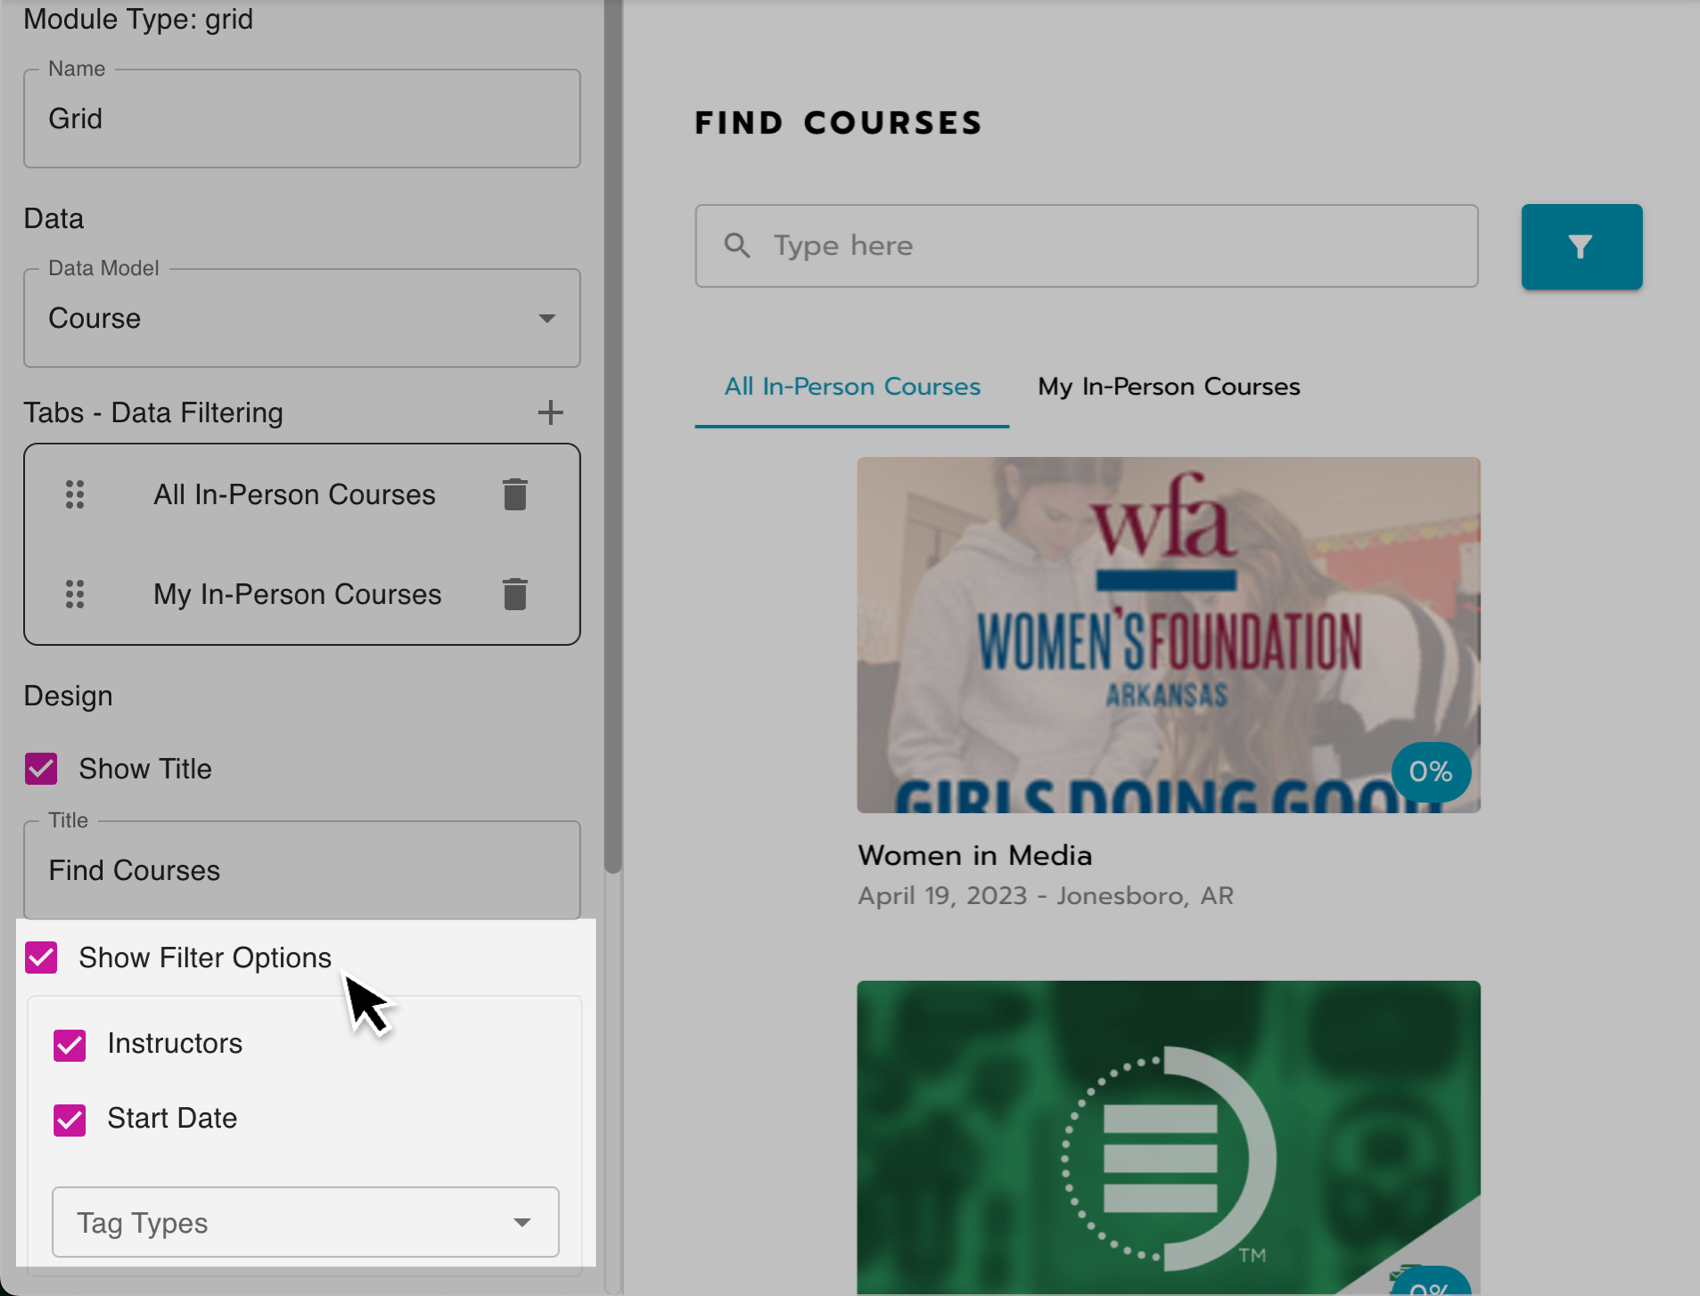This screenshot has width=1700, height=1296.
Task: Open the Data Model Course dropdown
Action: pos(302,318)
